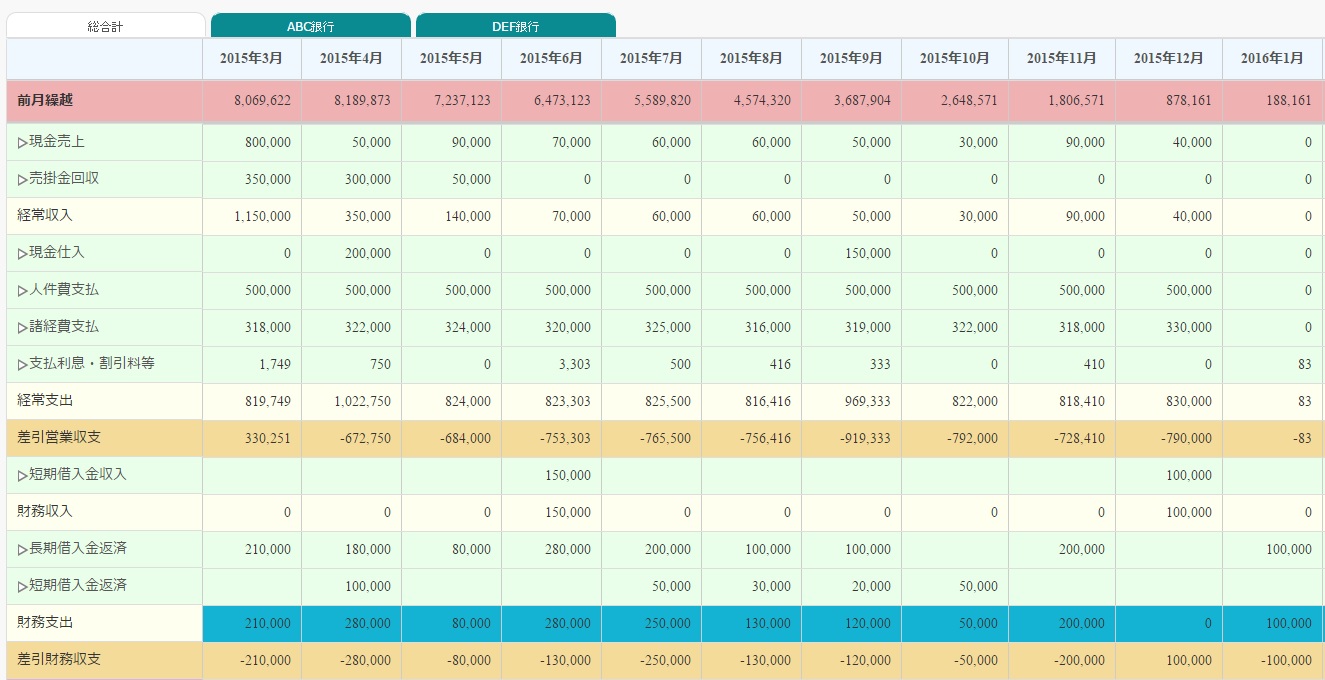The image size is (1325, 680).
Task: Expand the 短期借入金返済 row
Action: point(23,586)
